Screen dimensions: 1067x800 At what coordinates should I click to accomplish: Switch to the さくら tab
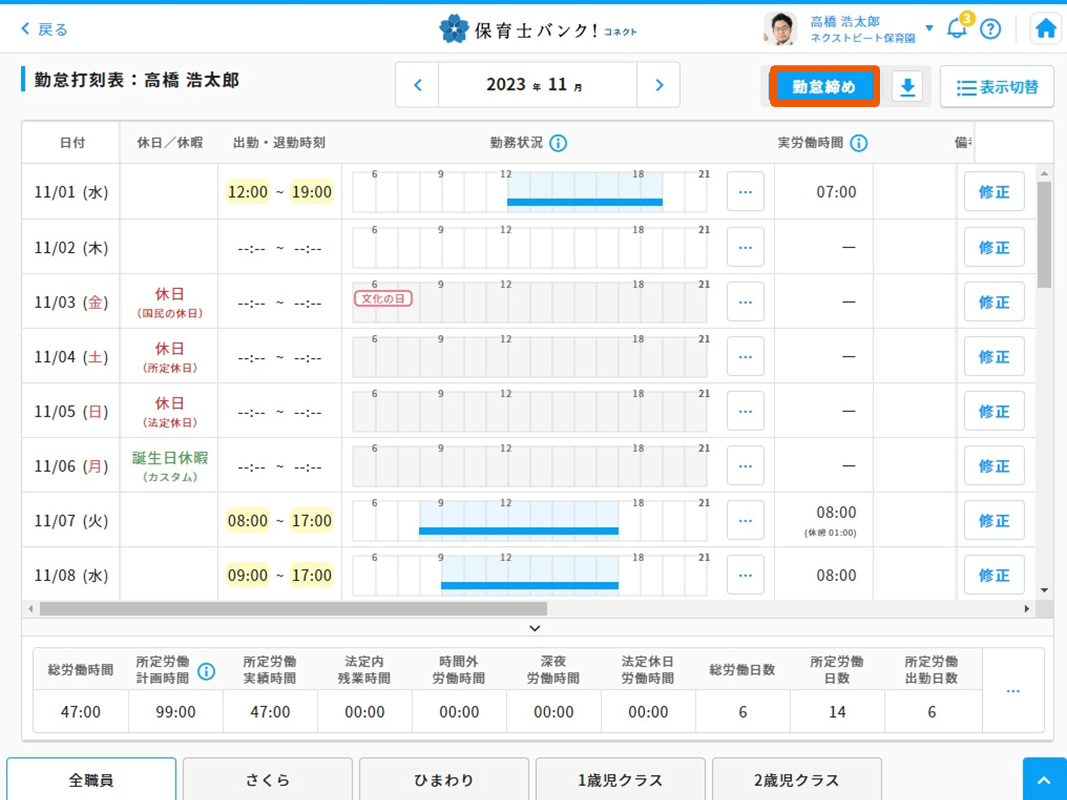point(267,780)
